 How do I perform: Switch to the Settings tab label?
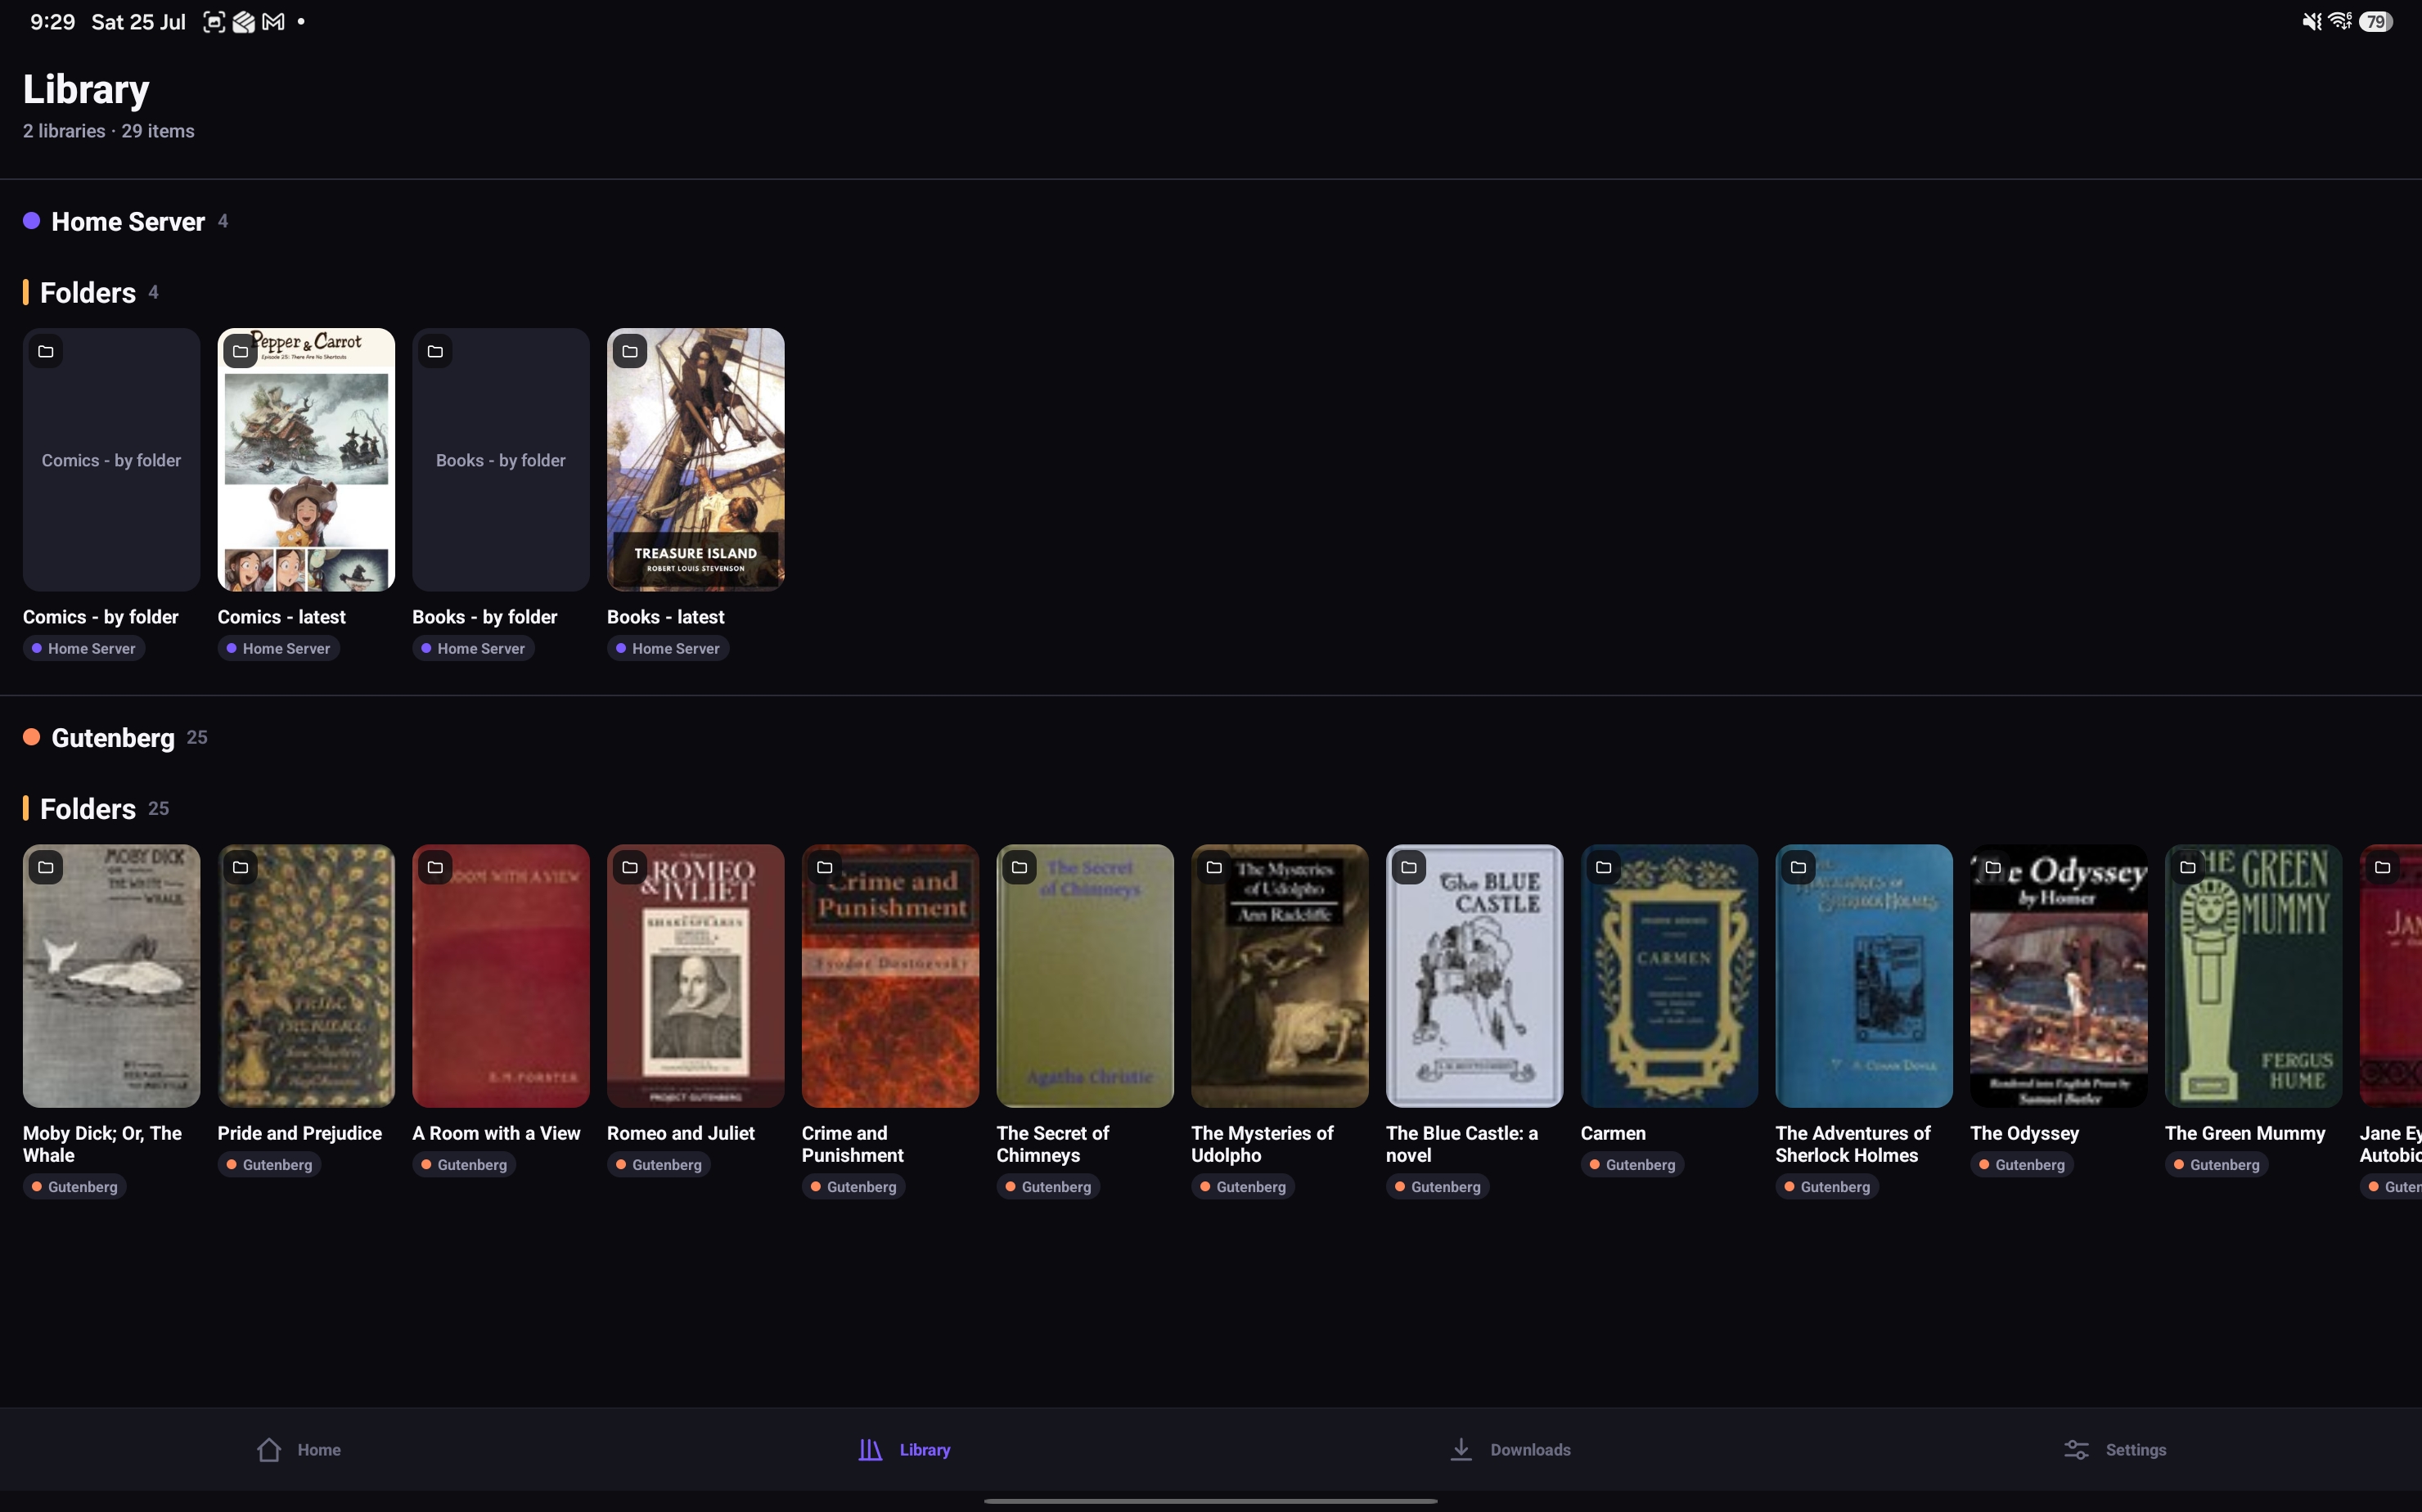coord(2136,1449)
